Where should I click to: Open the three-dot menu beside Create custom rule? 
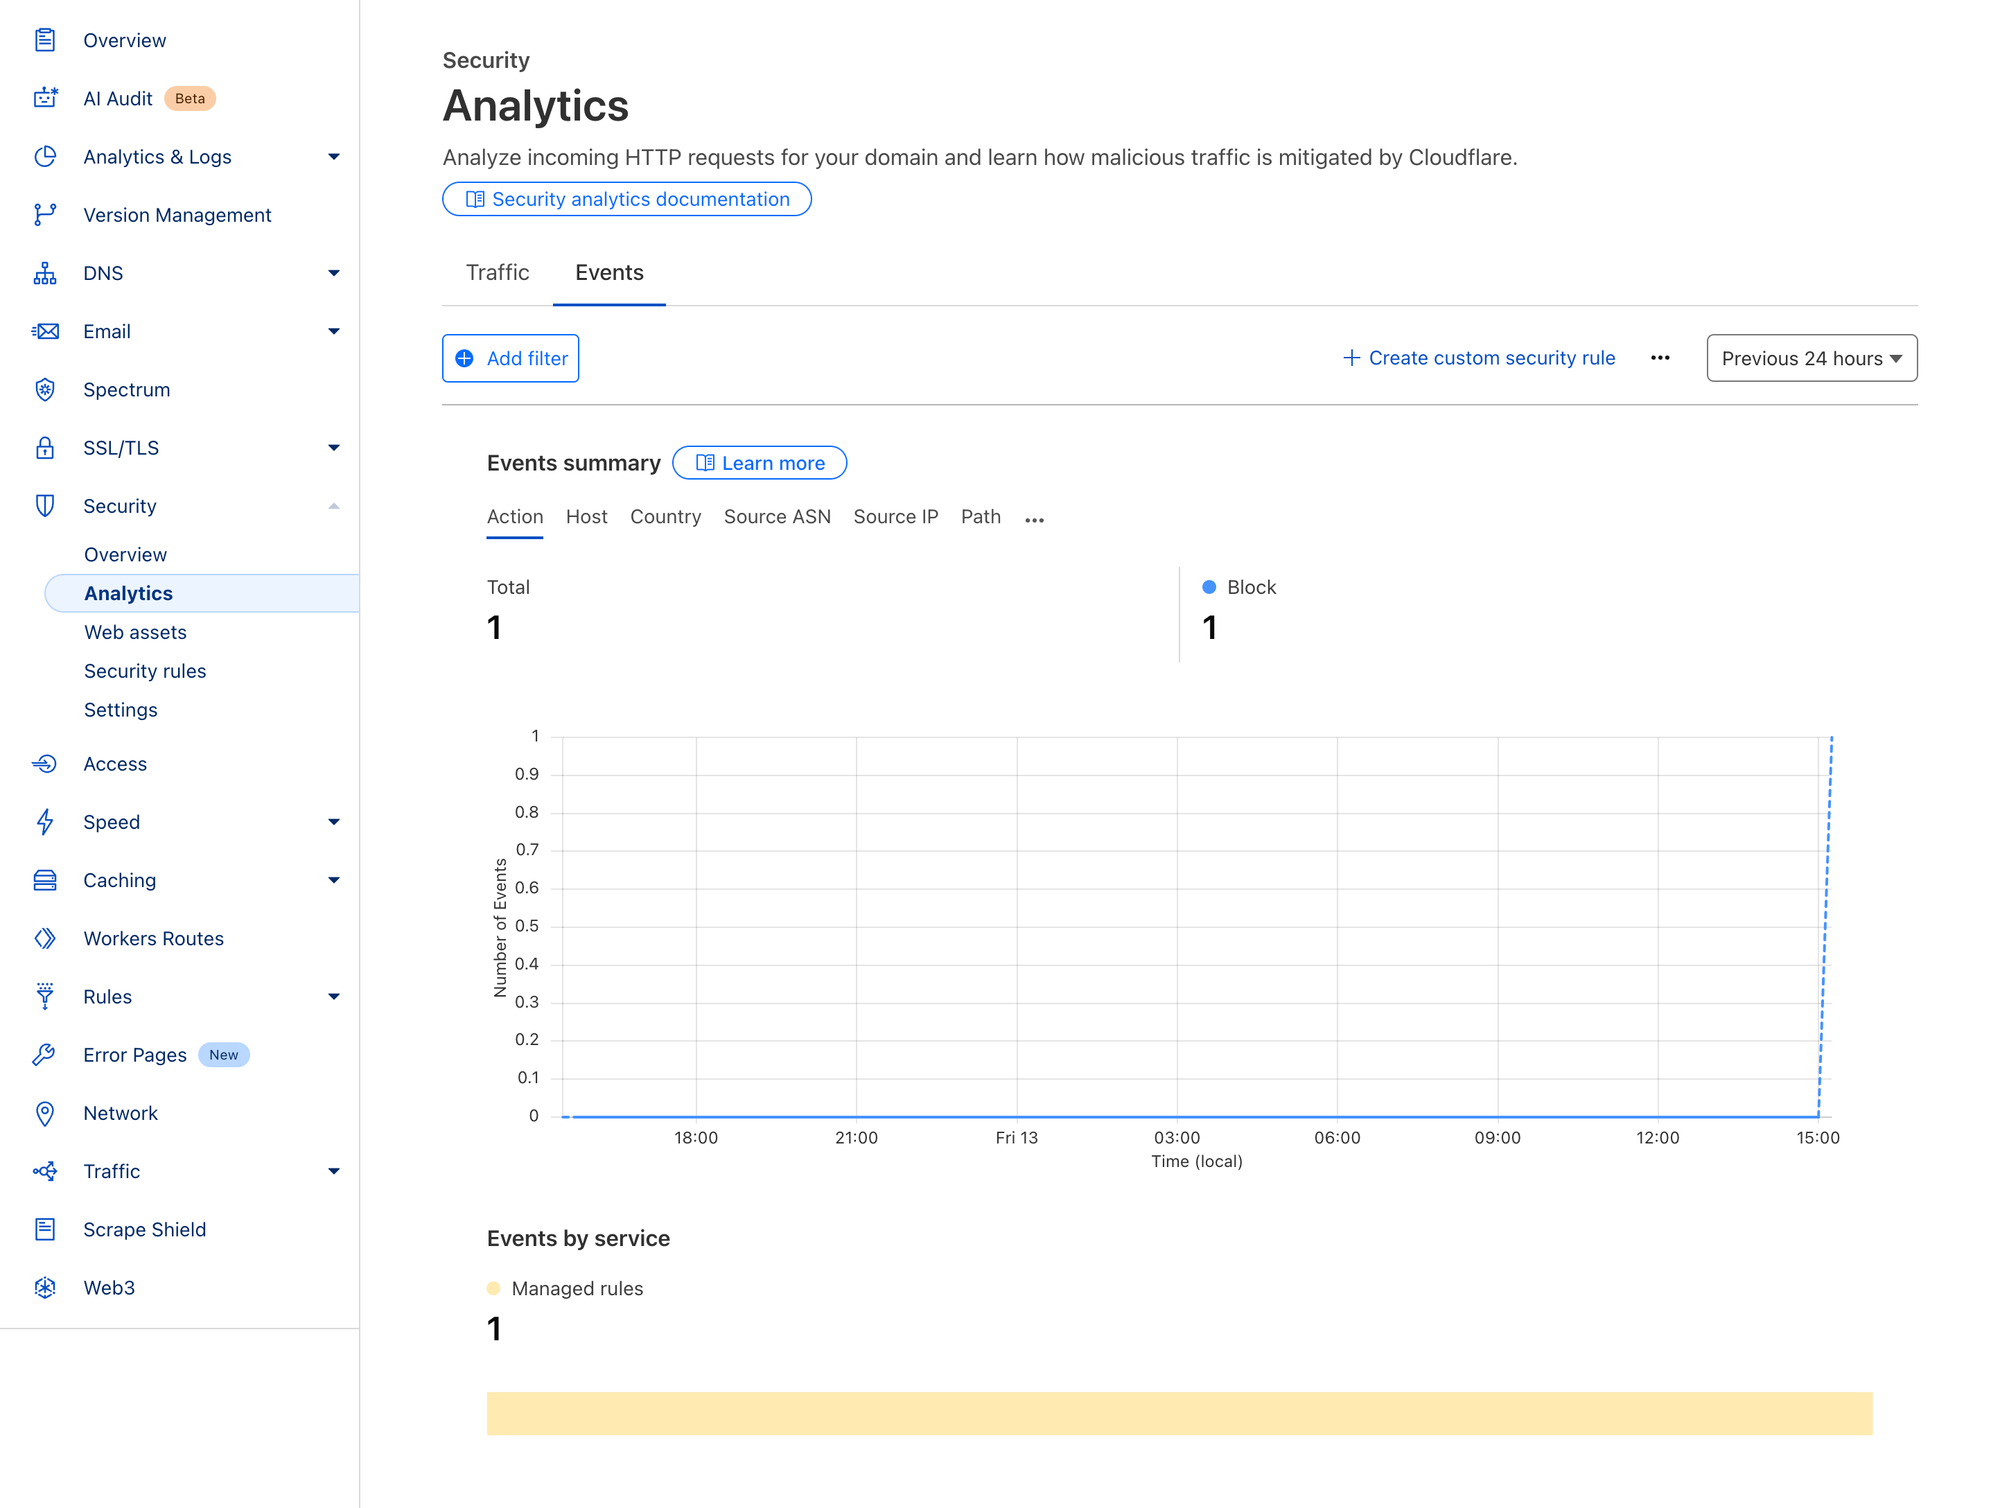[1660, 358]
